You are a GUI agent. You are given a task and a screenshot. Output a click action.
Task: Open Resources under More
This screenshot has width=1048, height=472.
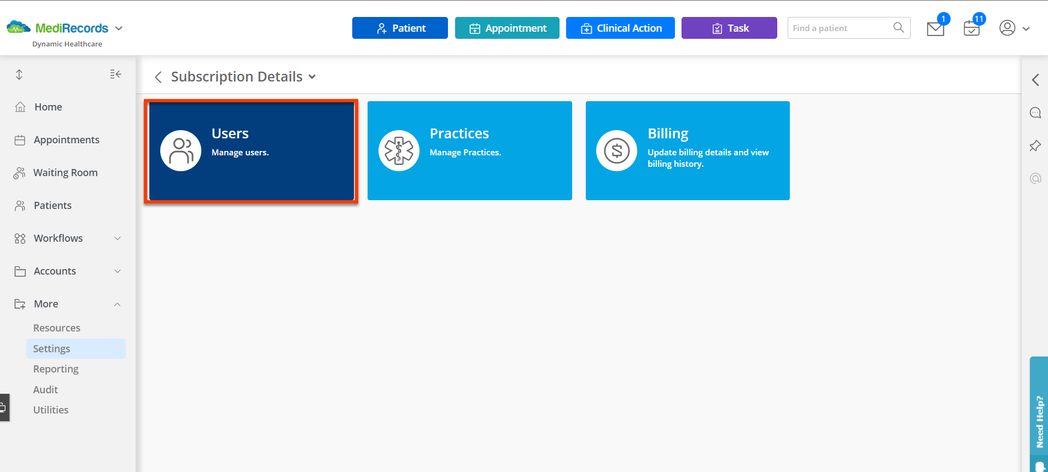click(x=57, y=328)
